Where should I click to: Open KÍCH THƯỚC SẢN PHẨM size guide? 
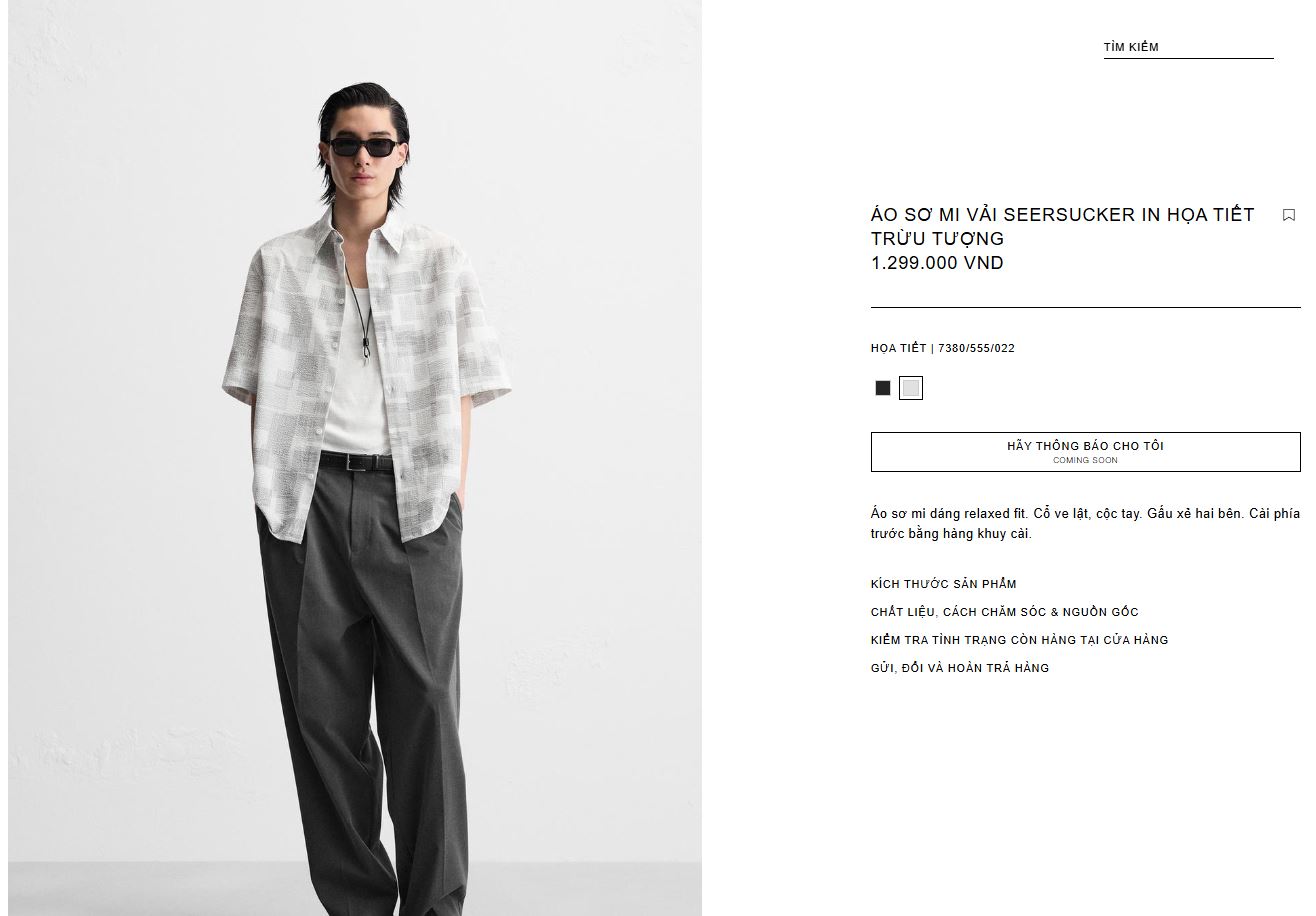point(944,584)
